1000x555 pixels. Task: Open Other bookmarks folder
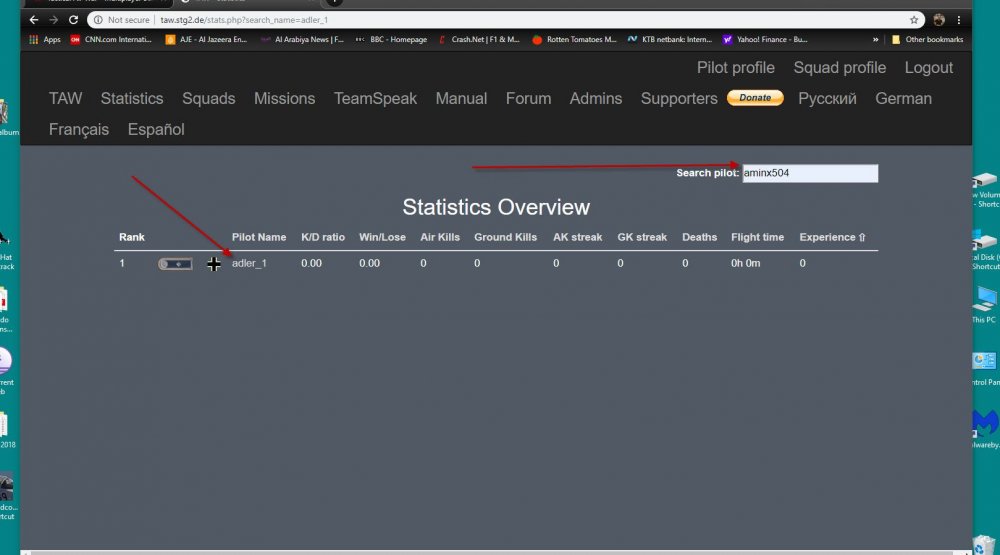tap(927, 40)
